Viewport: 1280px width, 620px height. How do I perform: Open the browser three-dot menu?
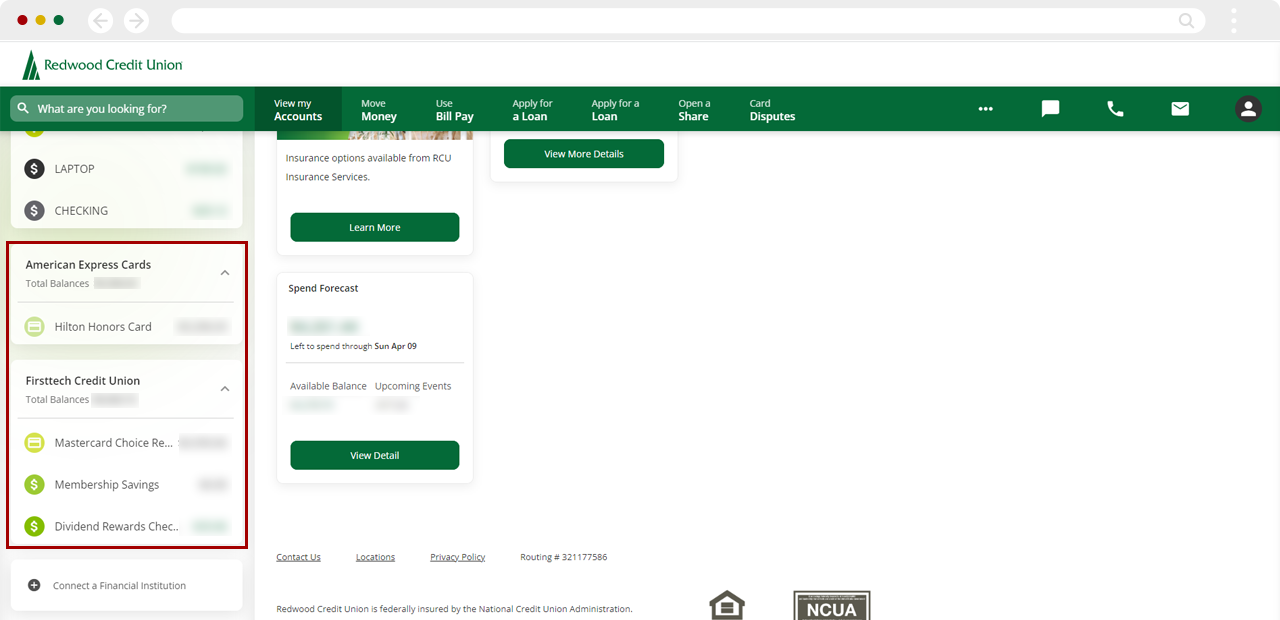tap(1234, 20)
